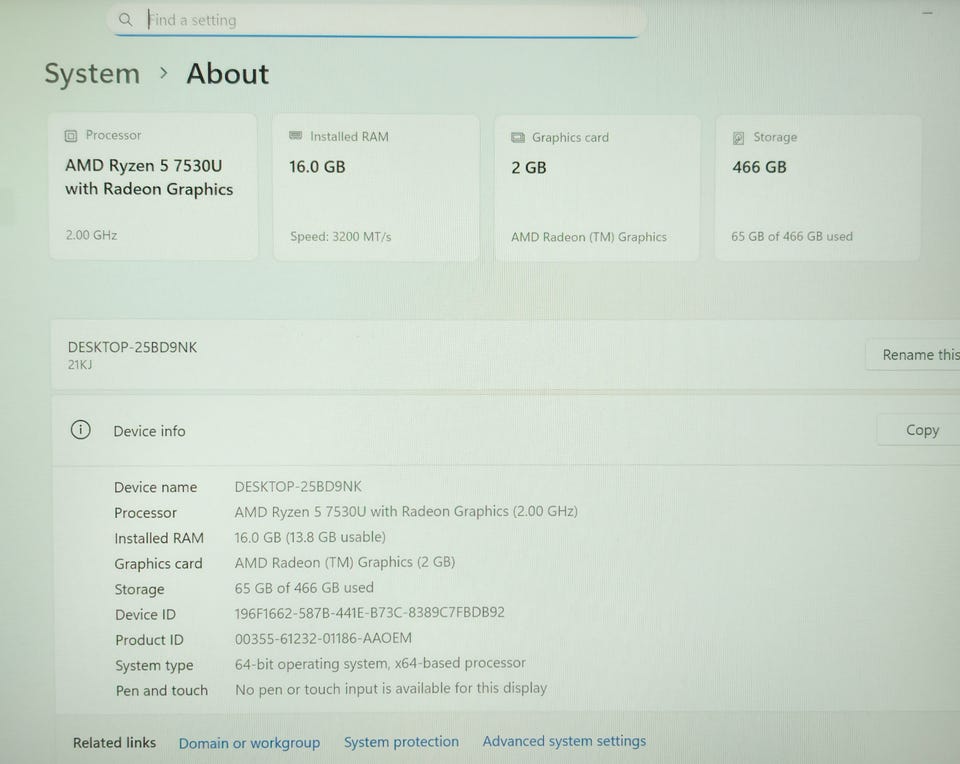The width and height of the screenshot is (960, 764).
Task: Open System protection link
Action: tap(401, 742)
